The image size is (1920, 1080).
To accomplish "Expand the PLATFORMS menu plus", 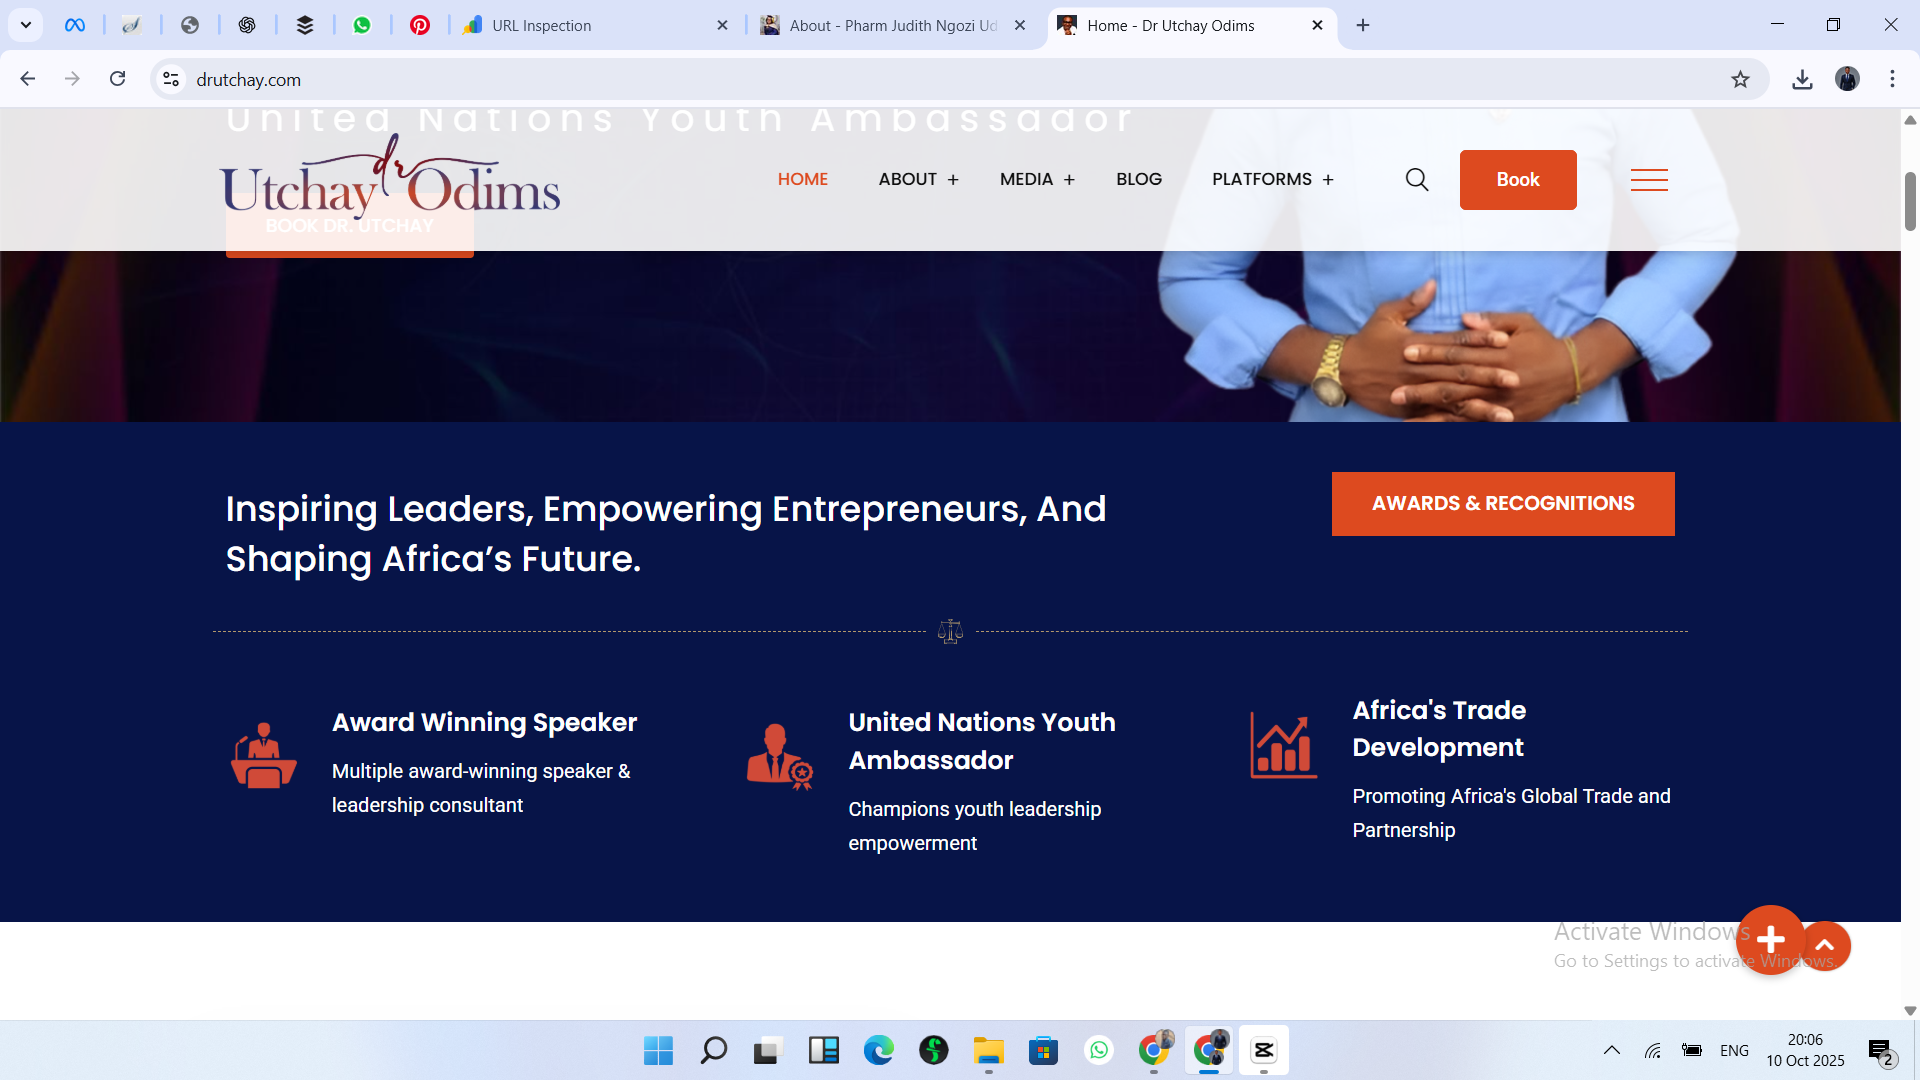I will click(x=1328, y=180).
